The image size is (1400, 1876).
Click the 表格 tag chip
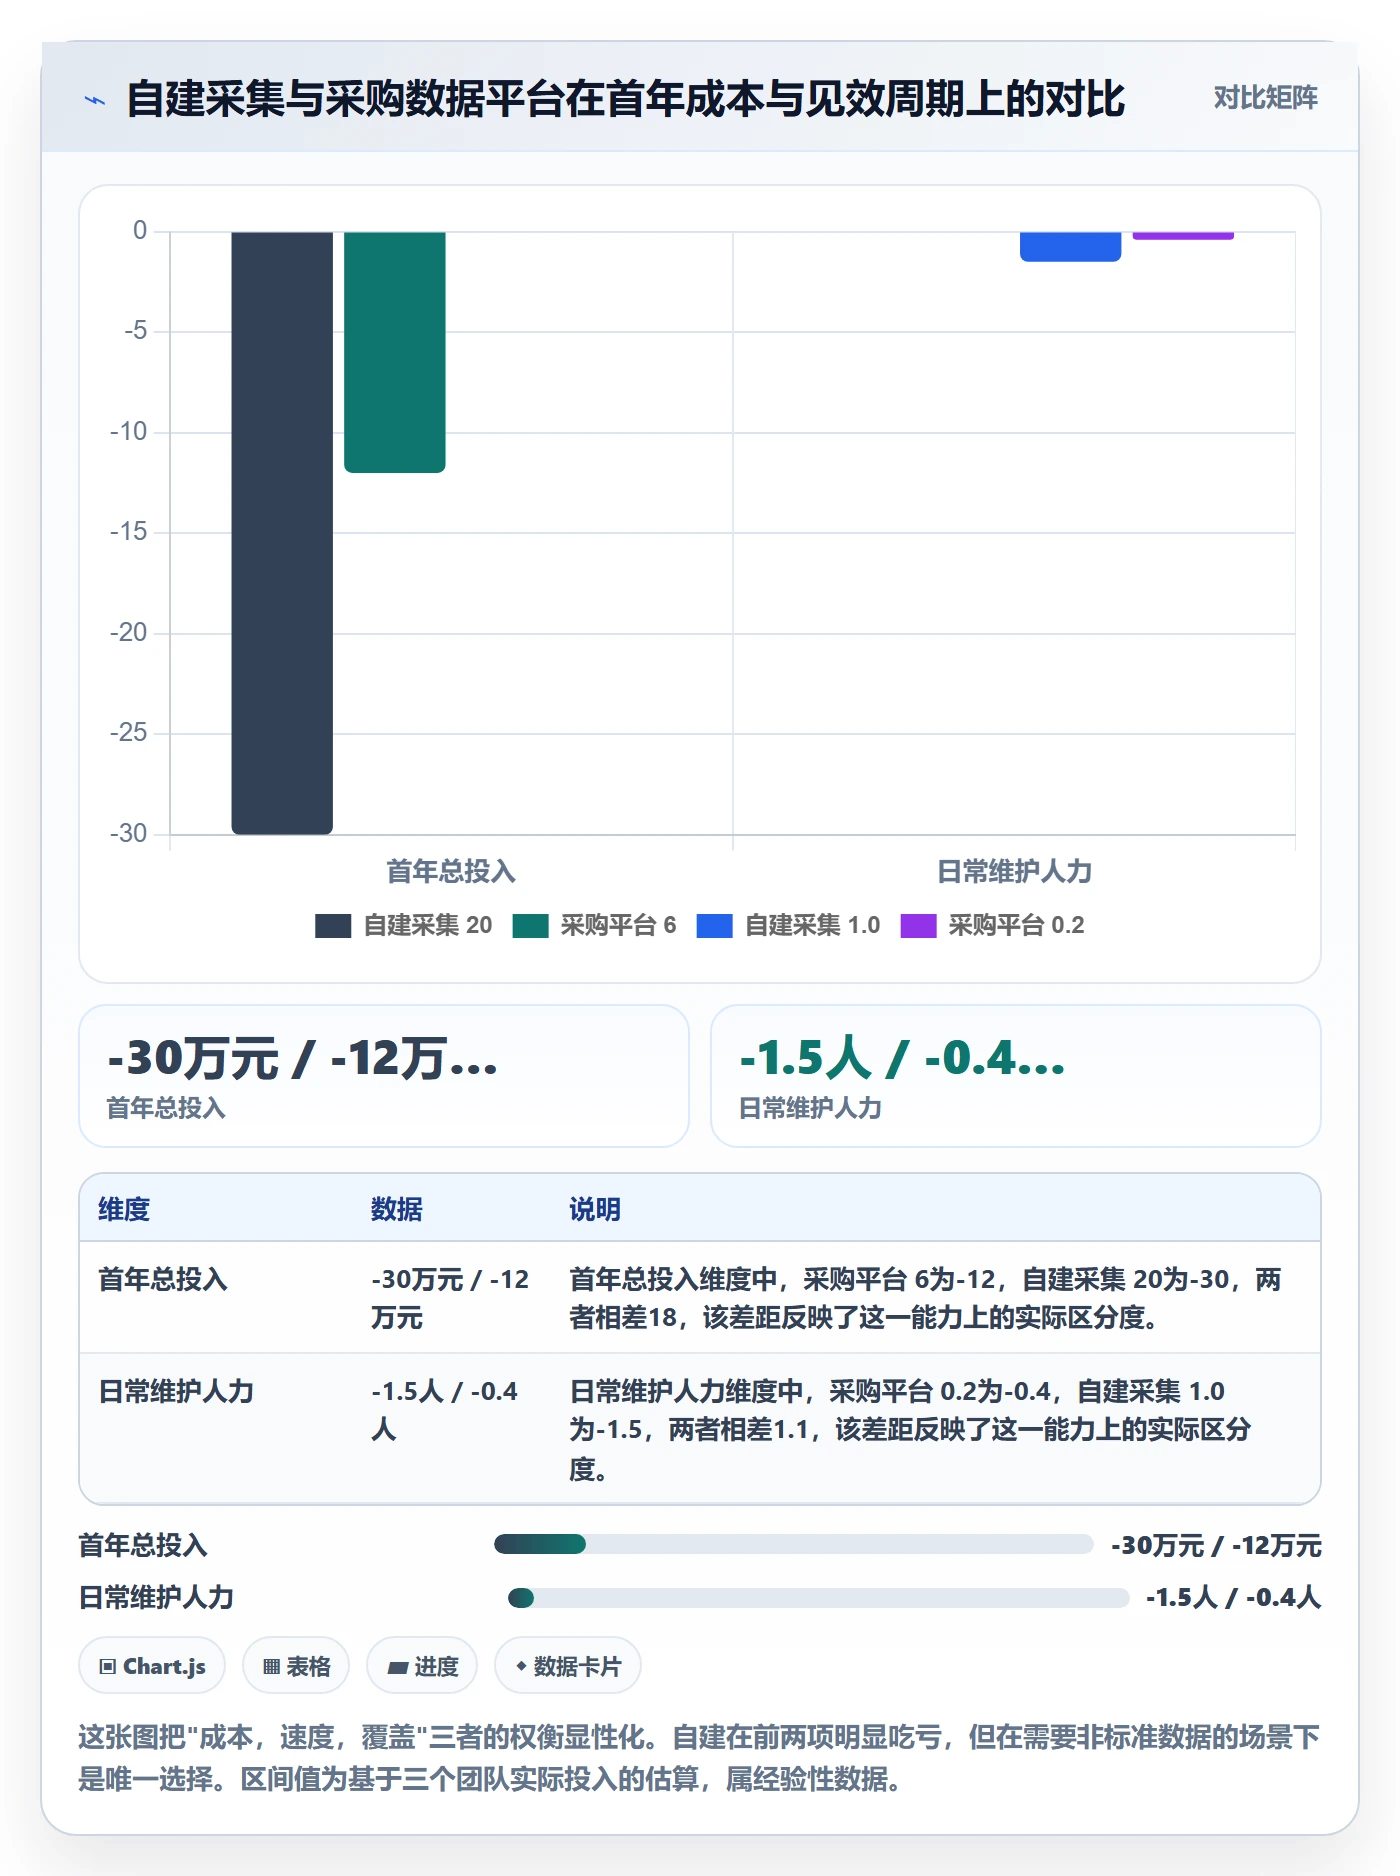click(296, 1666)
